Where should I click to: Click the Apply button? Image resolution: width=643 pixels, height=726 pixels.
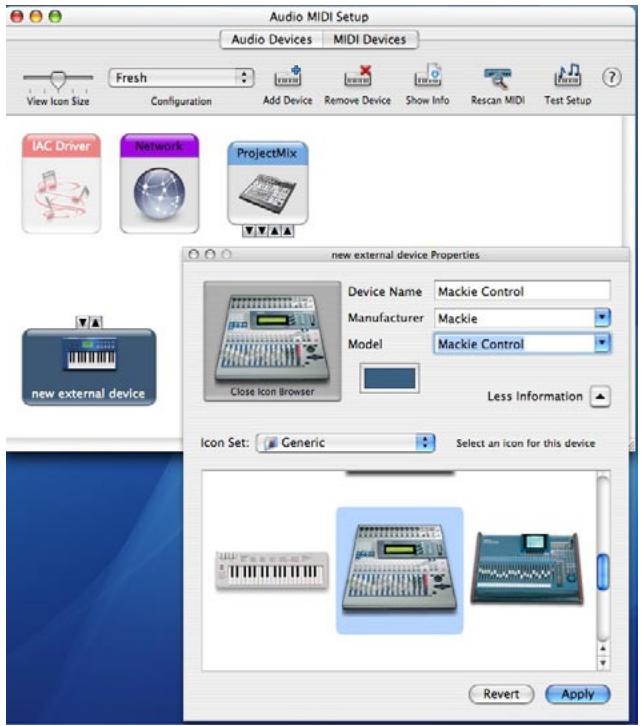coord(578,694)
